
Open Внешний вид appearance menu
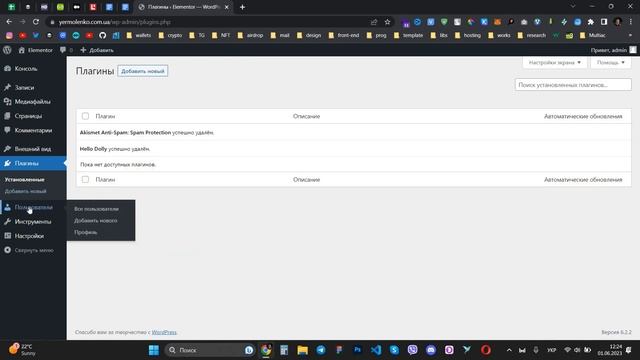tap(33, 149)
